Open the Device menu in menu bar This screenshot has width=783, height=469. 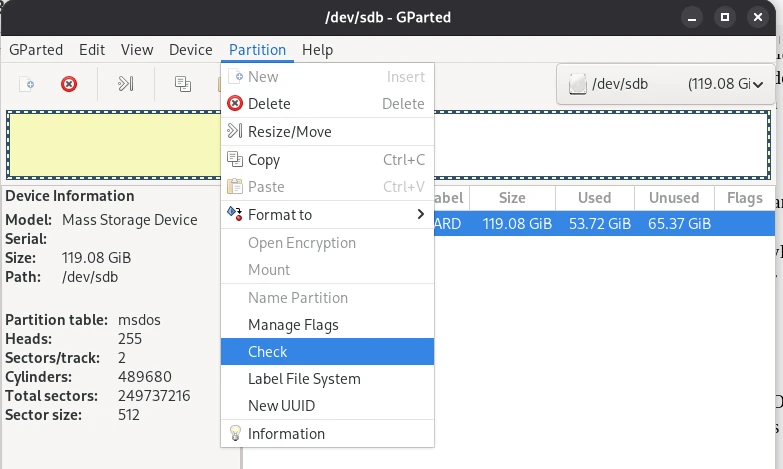tap(190, 50)
